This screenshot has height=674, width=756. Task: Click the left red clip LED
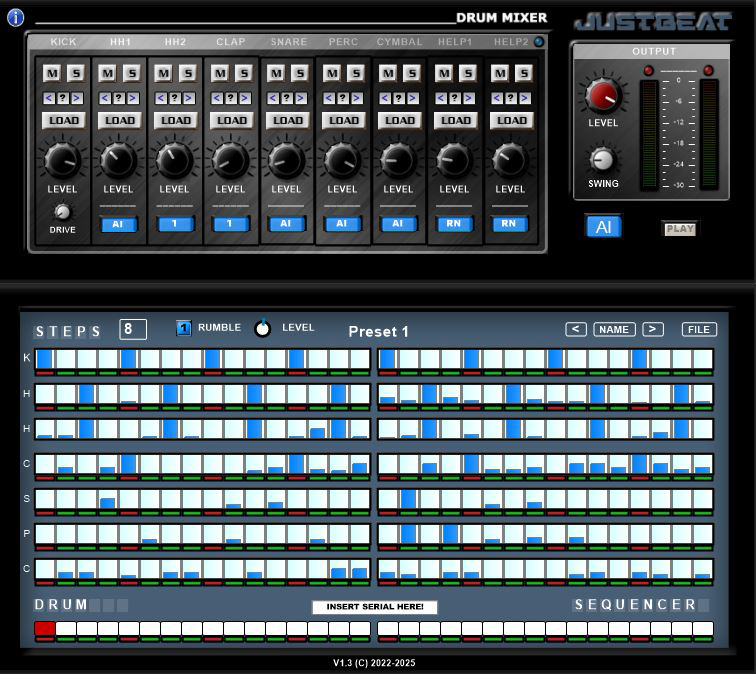coord(648,71)
